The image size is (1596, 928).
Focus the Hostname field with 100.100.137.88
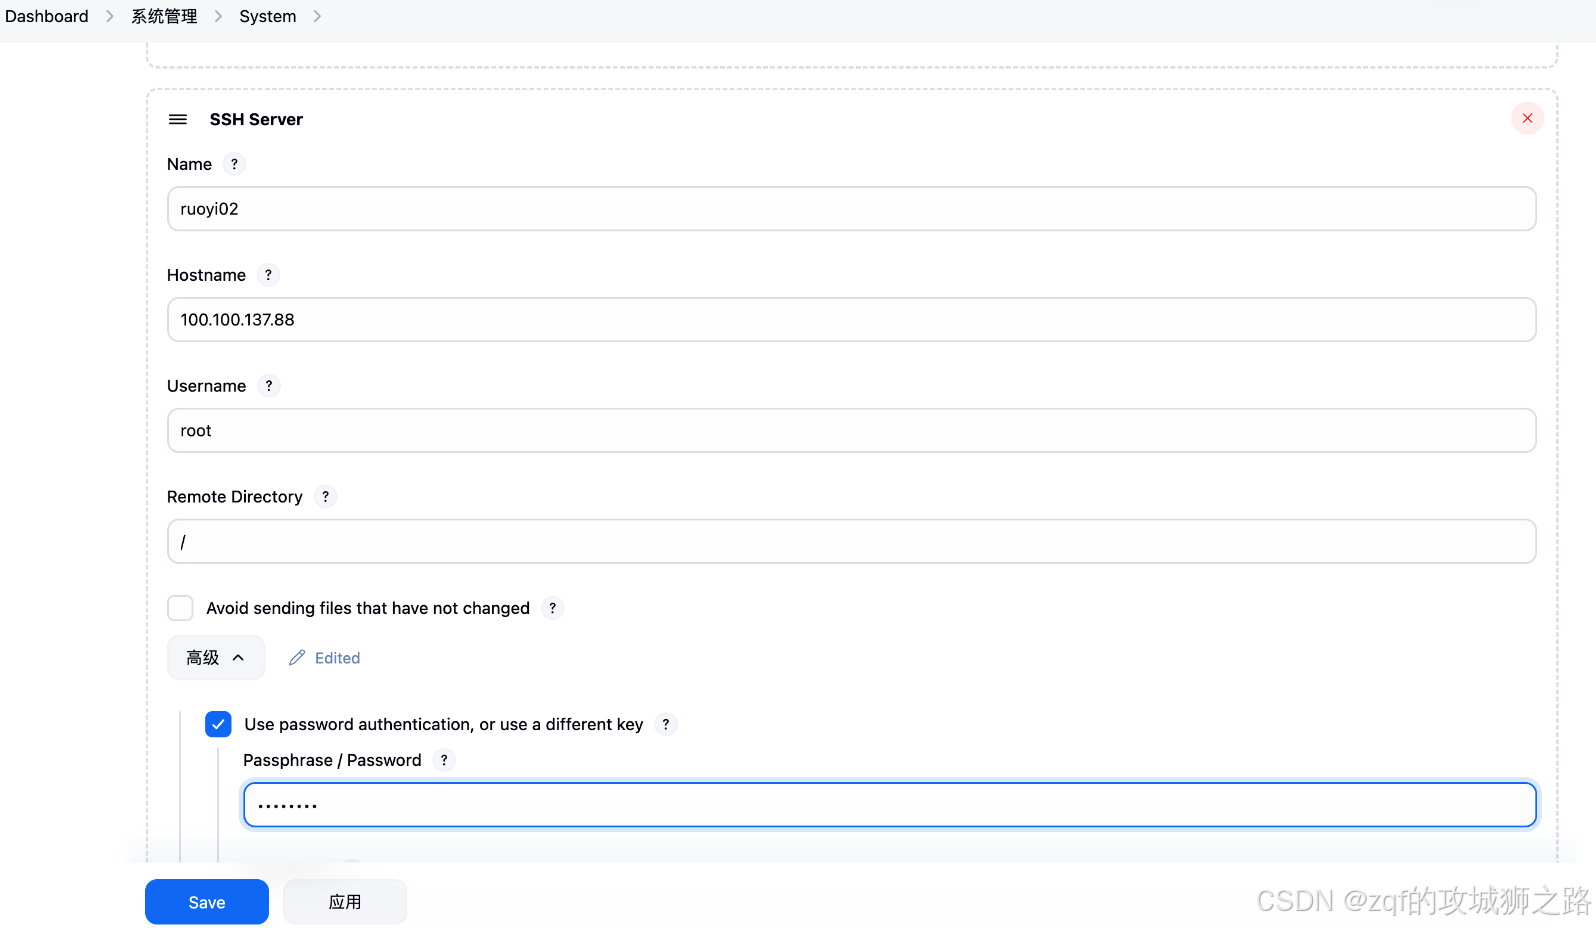[x=852, y=320]
